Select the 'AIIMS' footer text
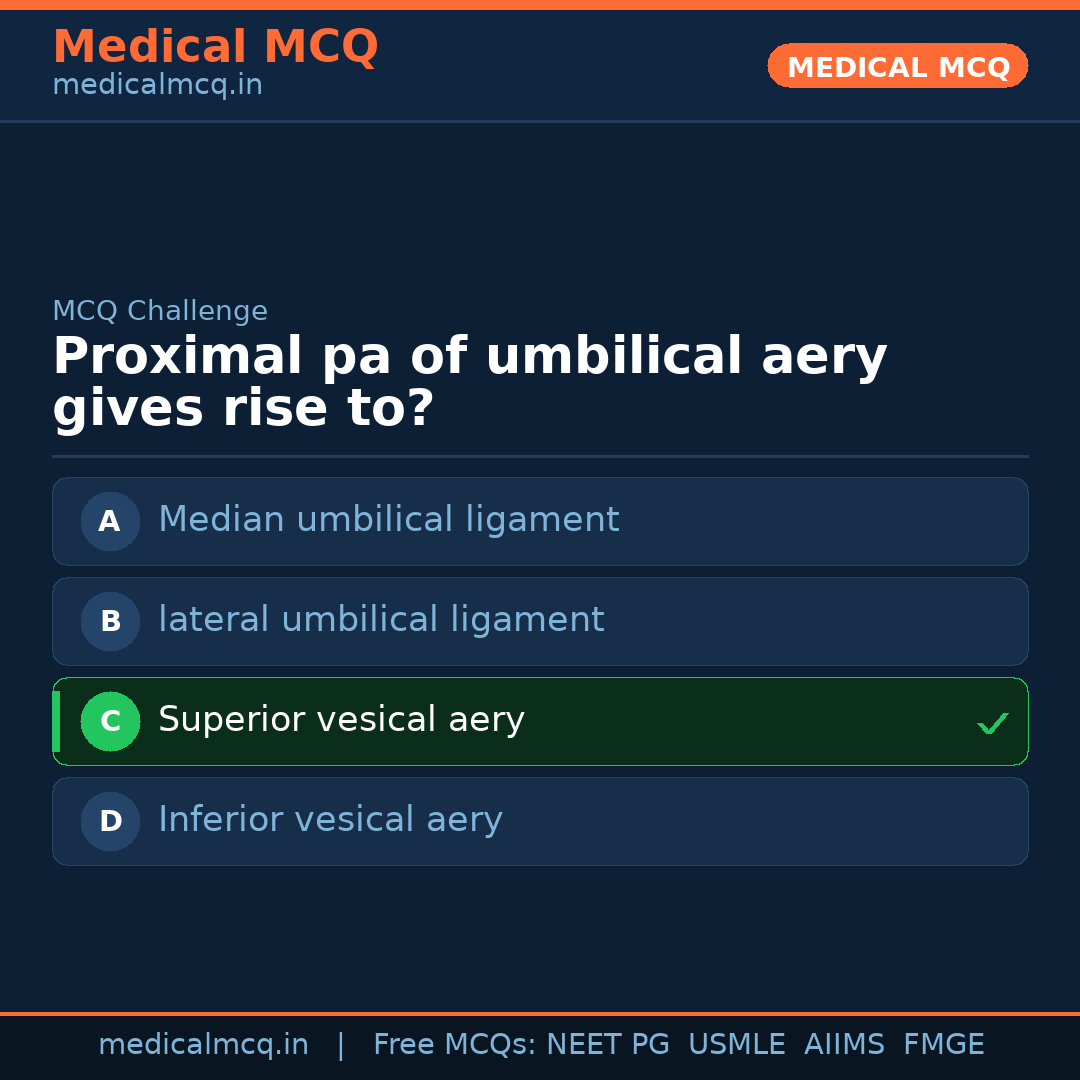The width and height of the screenshot is (1080, 1080). 844,1045
